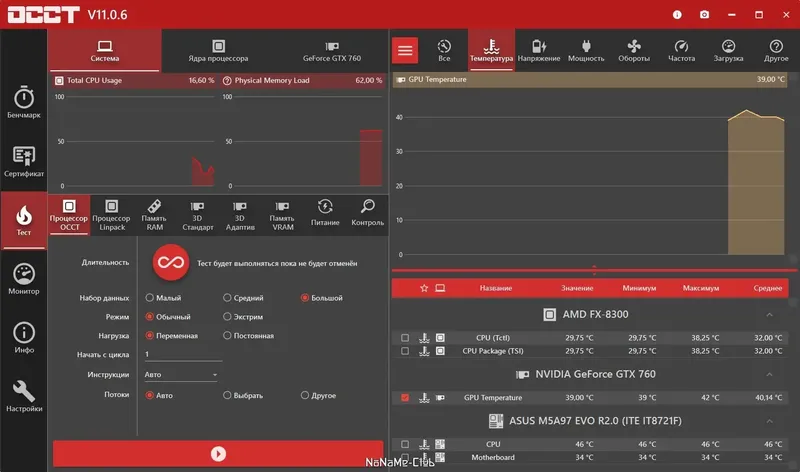The width and height of the screenshot is (800, 472).
Task: Sort table by Минимум column header
Action: 639,288
